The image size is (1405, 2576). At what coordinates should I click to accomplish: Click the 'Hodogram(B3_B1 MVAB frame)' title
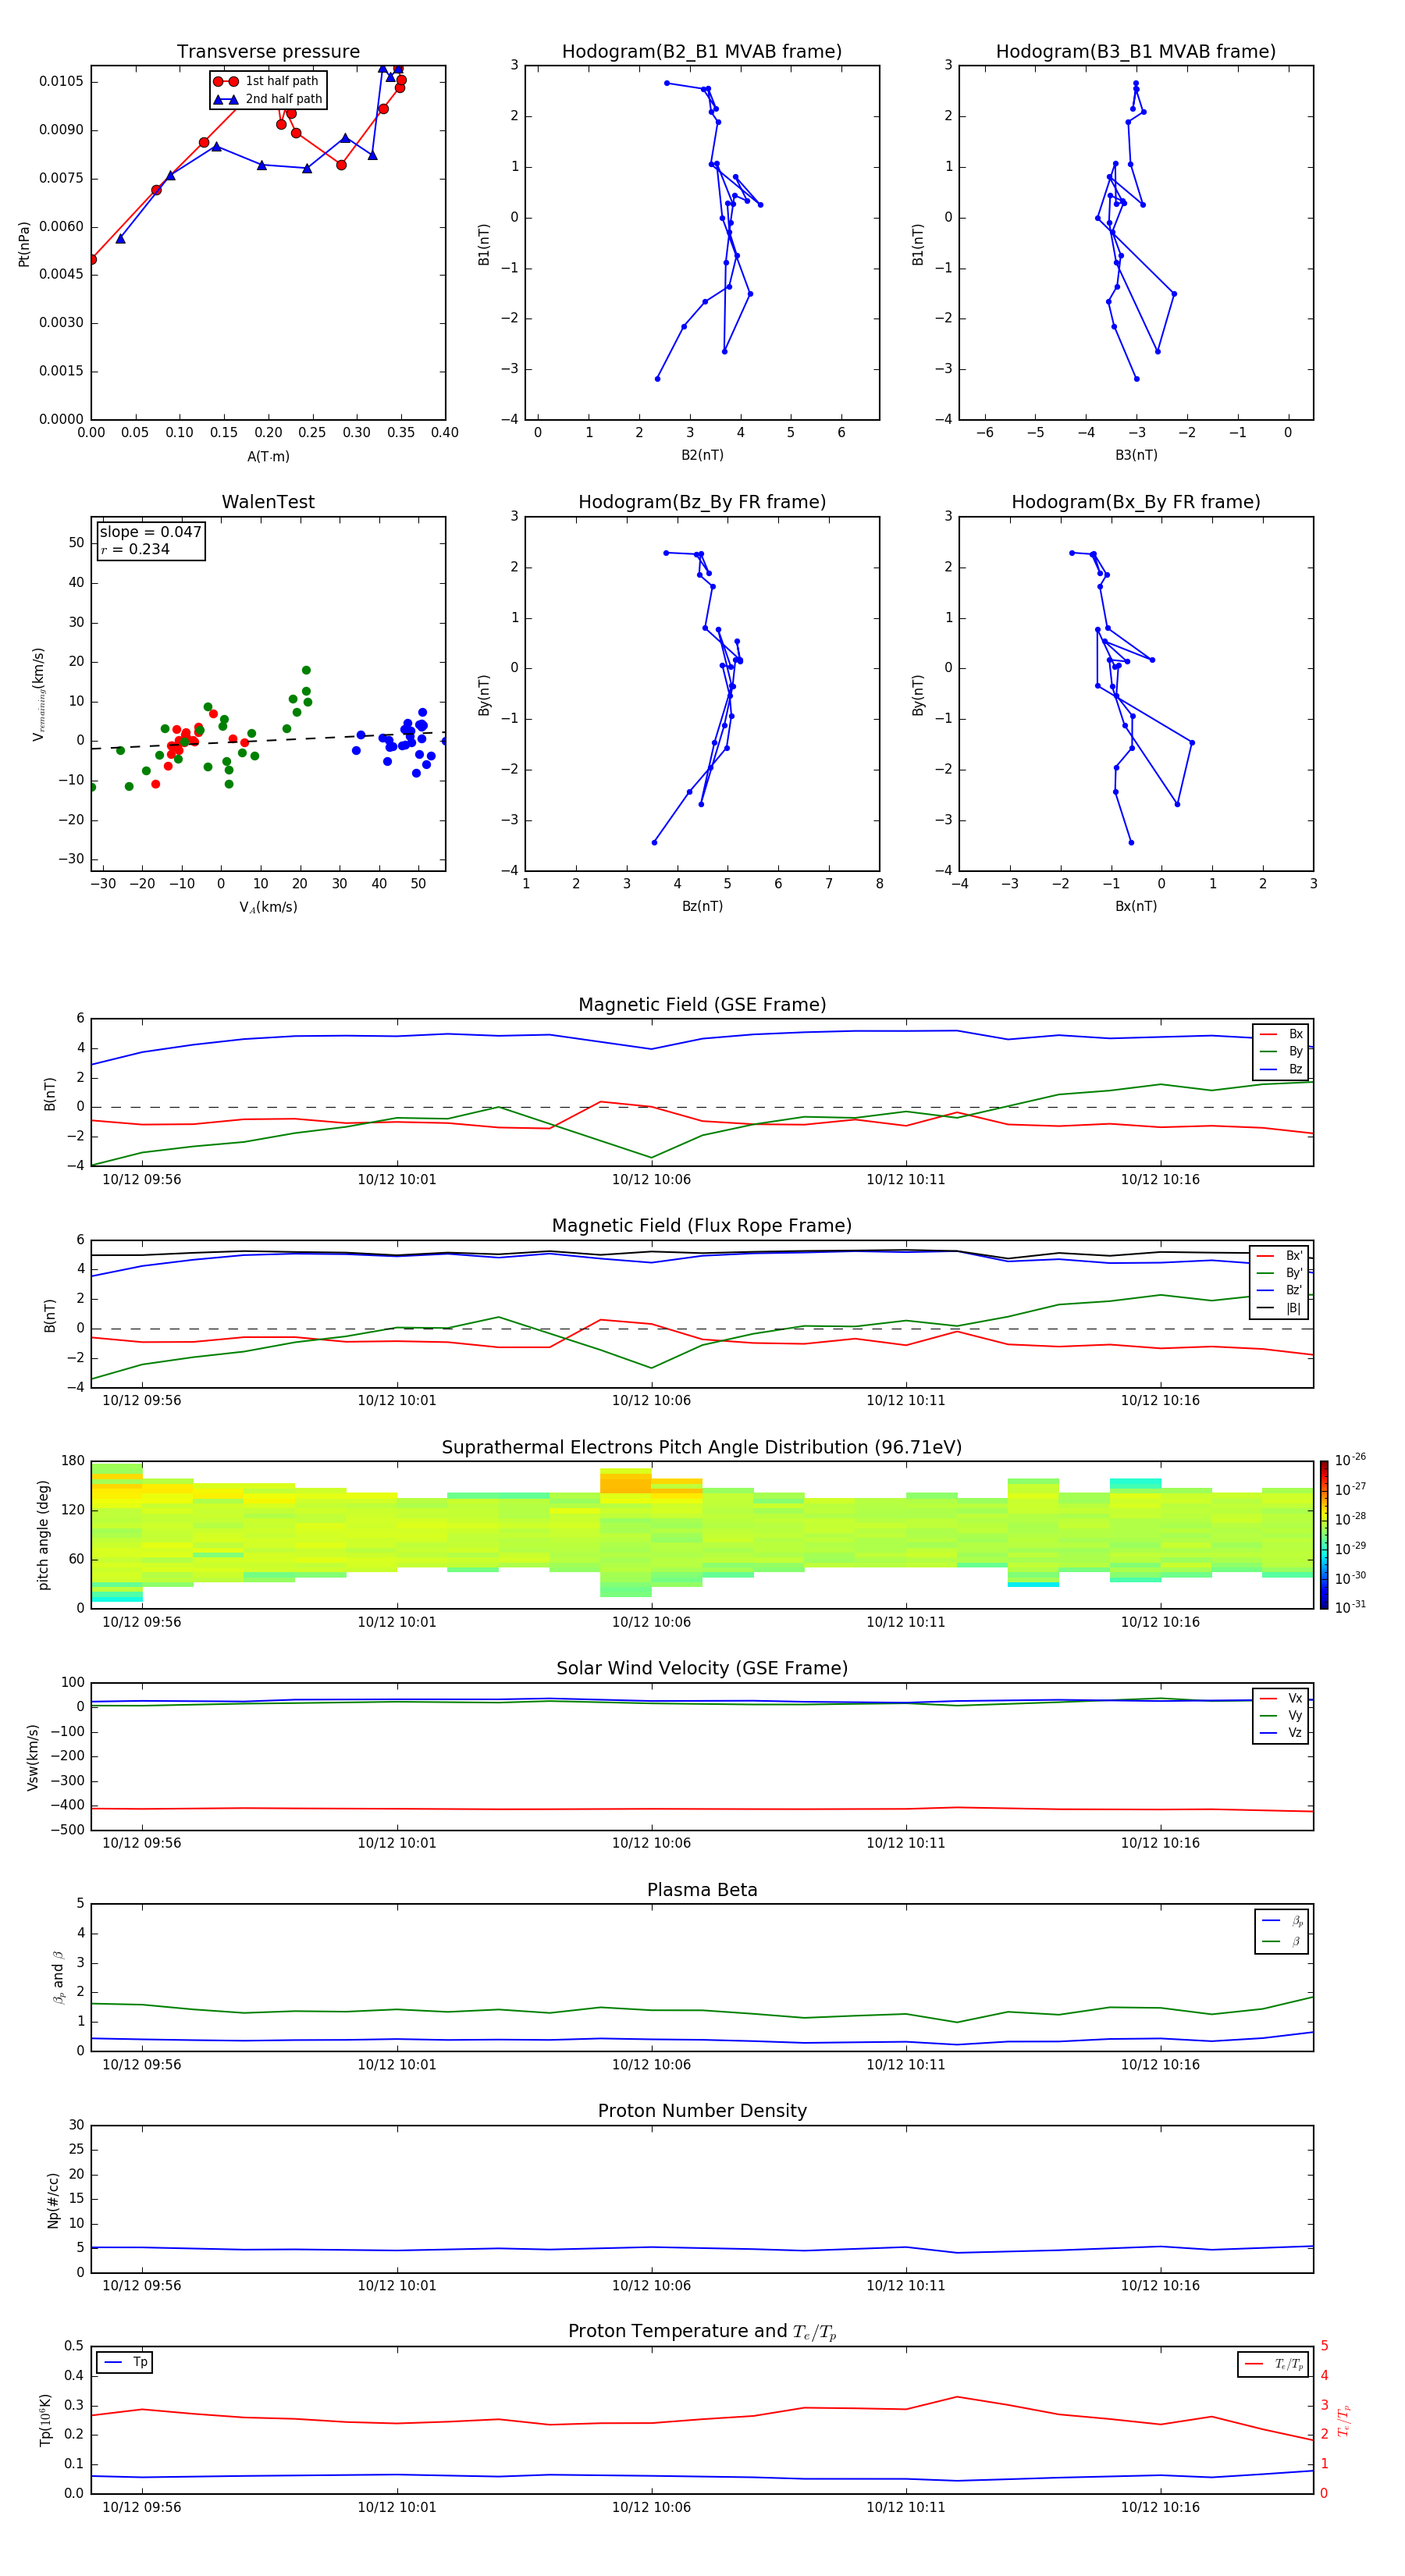1136,52
